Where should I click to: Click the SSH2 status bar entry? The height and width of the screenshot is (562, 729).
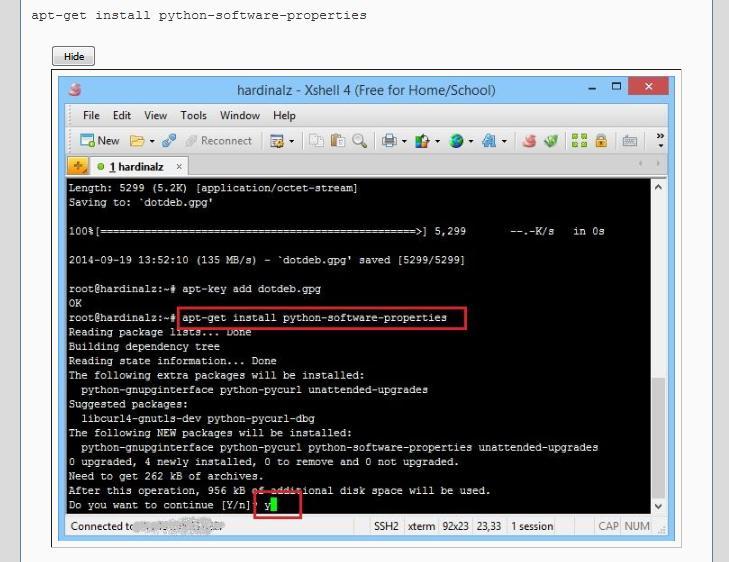pyautogui.click(x=386, y=526)
